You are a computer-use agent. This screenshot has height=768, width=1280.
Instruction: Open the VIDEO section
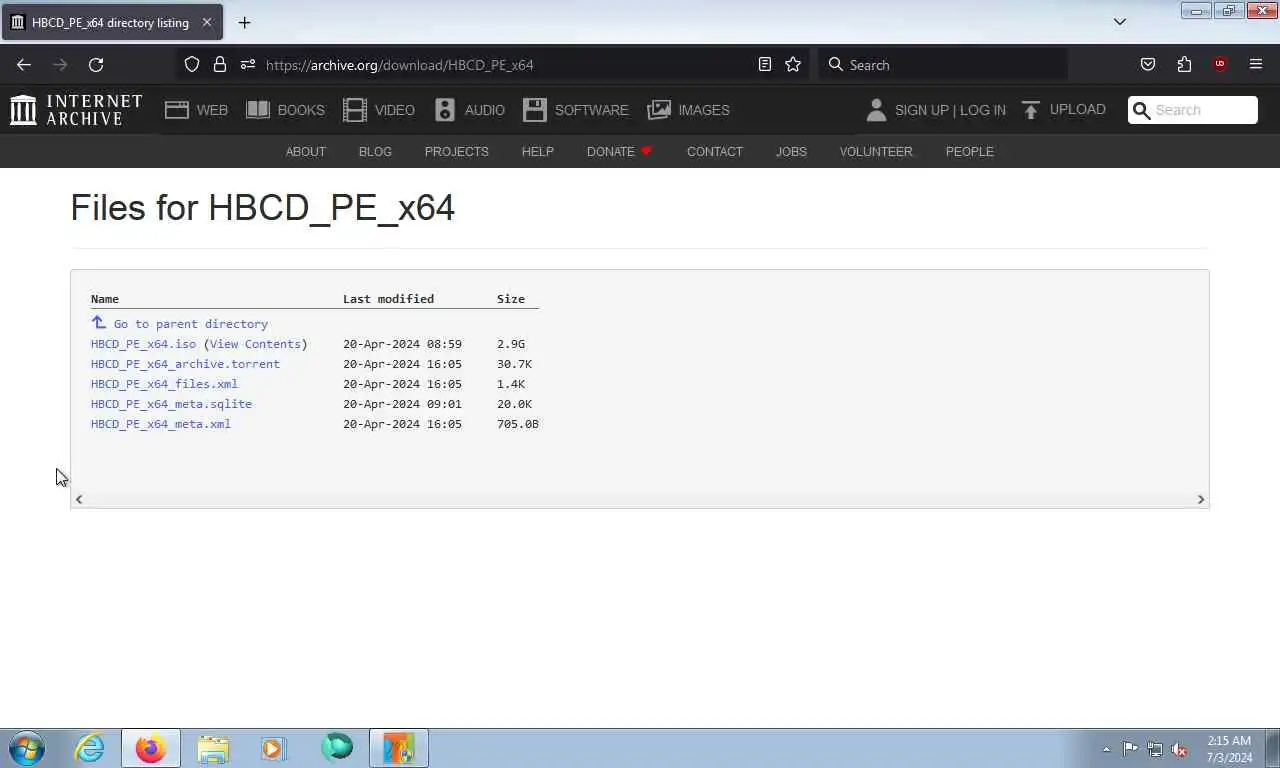pos(379,110)
